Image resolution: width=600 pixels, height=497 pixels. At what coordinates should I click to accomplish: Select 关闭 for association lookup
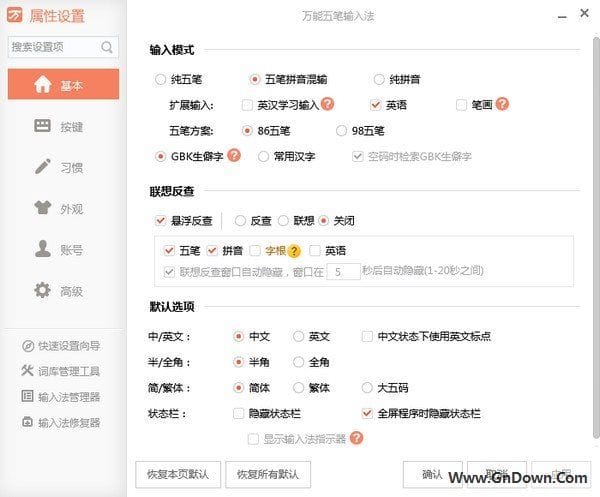(x=323, y=221)
